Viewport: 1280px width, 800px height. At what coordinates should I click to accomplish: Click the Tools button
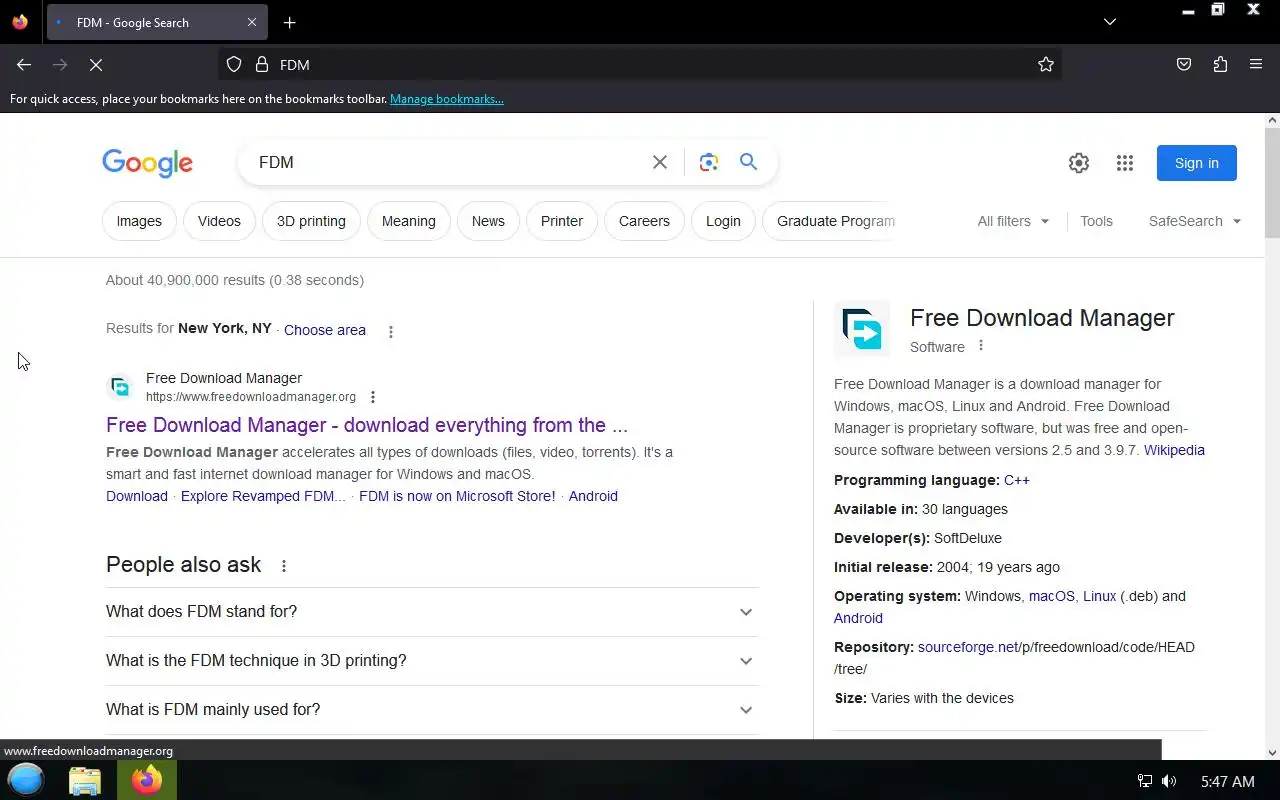coord(1096,221)
